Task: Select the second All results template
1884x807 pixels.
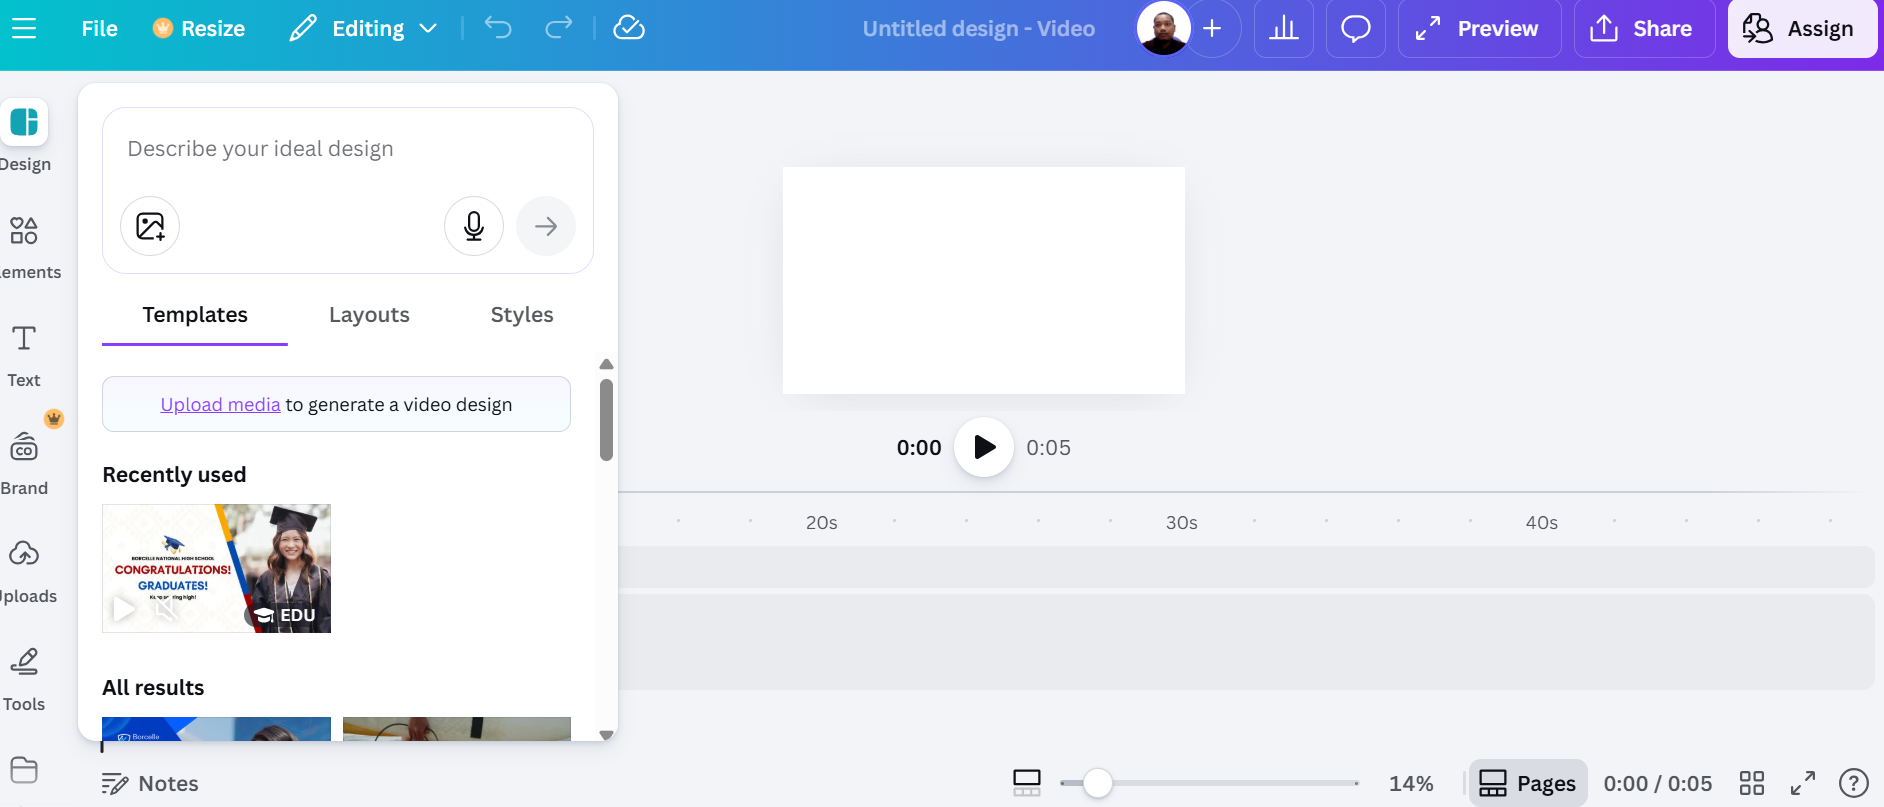Action: click(x=457, y=729)
